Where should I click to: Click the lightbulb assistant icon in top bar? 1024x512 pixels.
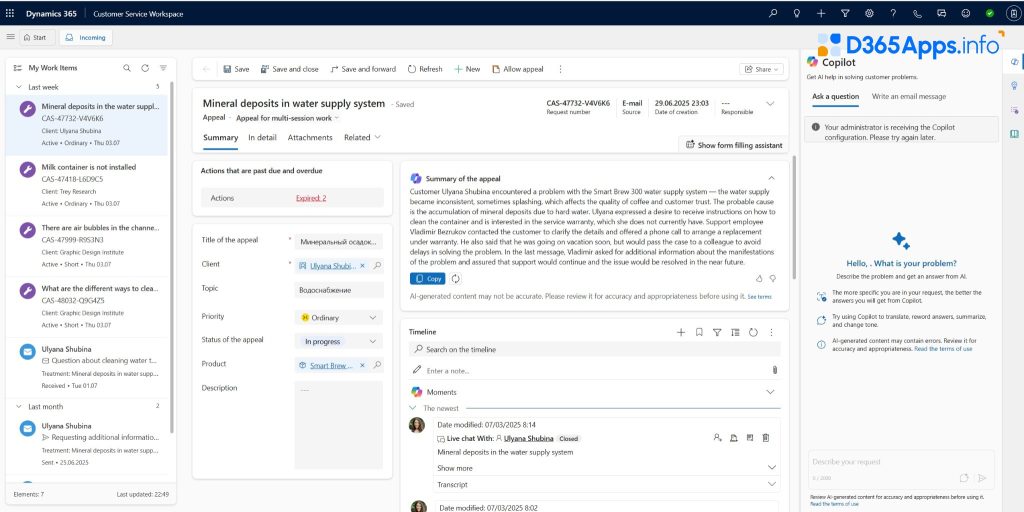pos(797,13)
